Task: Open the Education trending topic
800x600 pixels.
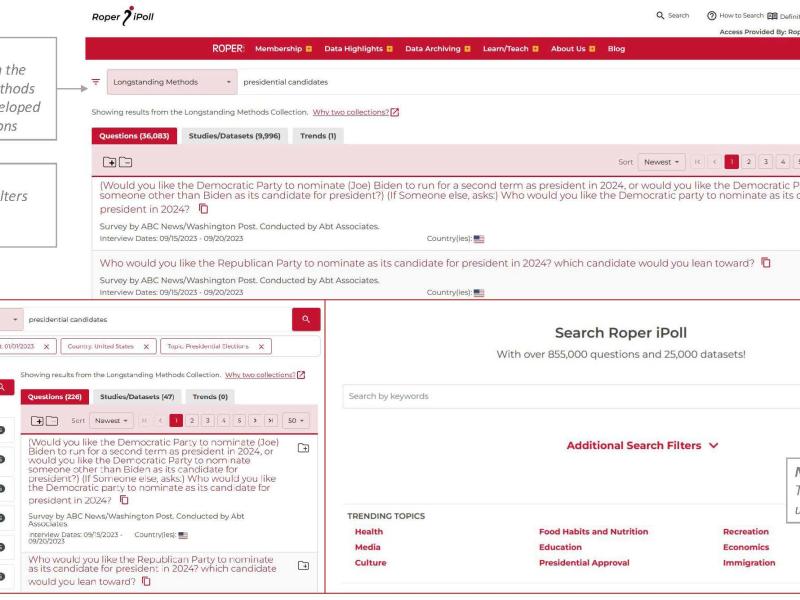Action: 560,547
